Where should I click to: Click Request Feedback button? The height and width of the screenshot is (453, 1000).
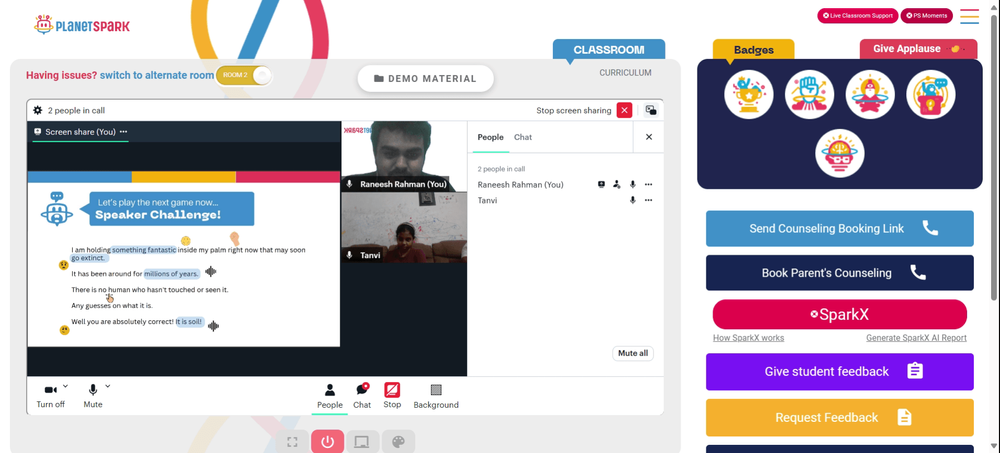(839, 418)
